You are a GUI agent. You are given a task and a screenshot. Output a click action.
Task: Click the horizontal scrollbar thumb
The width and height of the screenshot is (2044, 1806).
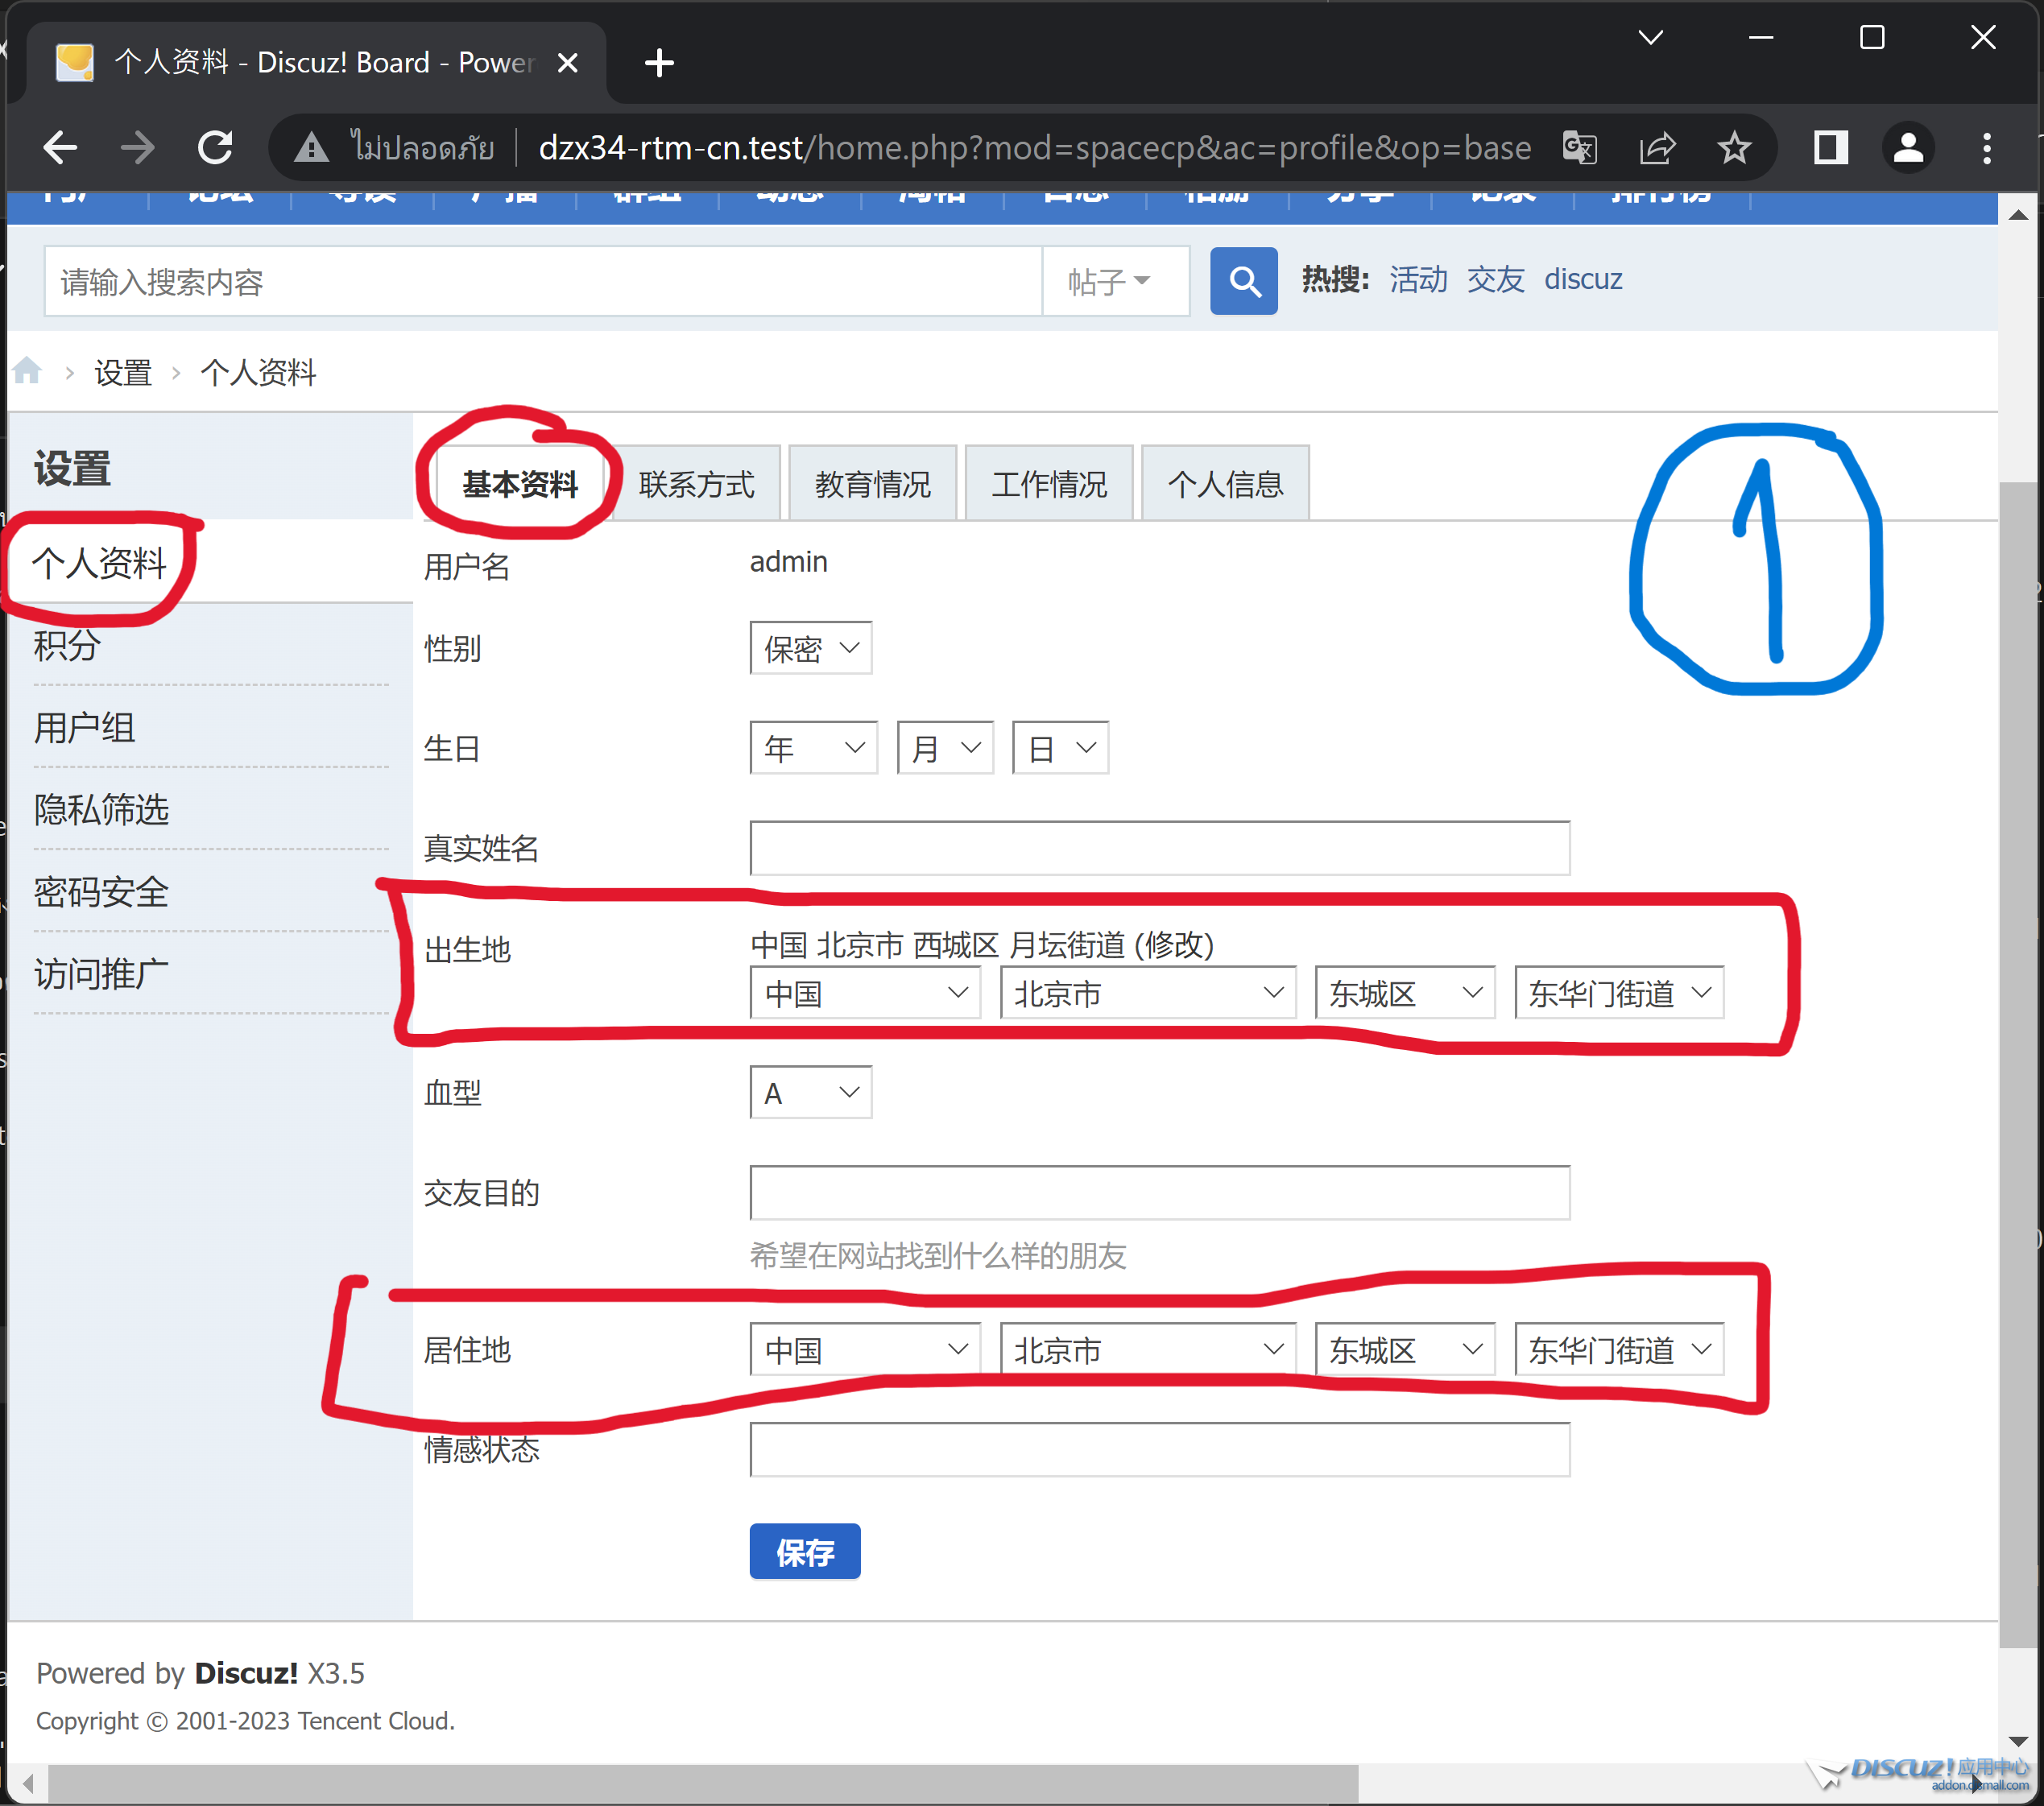pos(703,1784)
